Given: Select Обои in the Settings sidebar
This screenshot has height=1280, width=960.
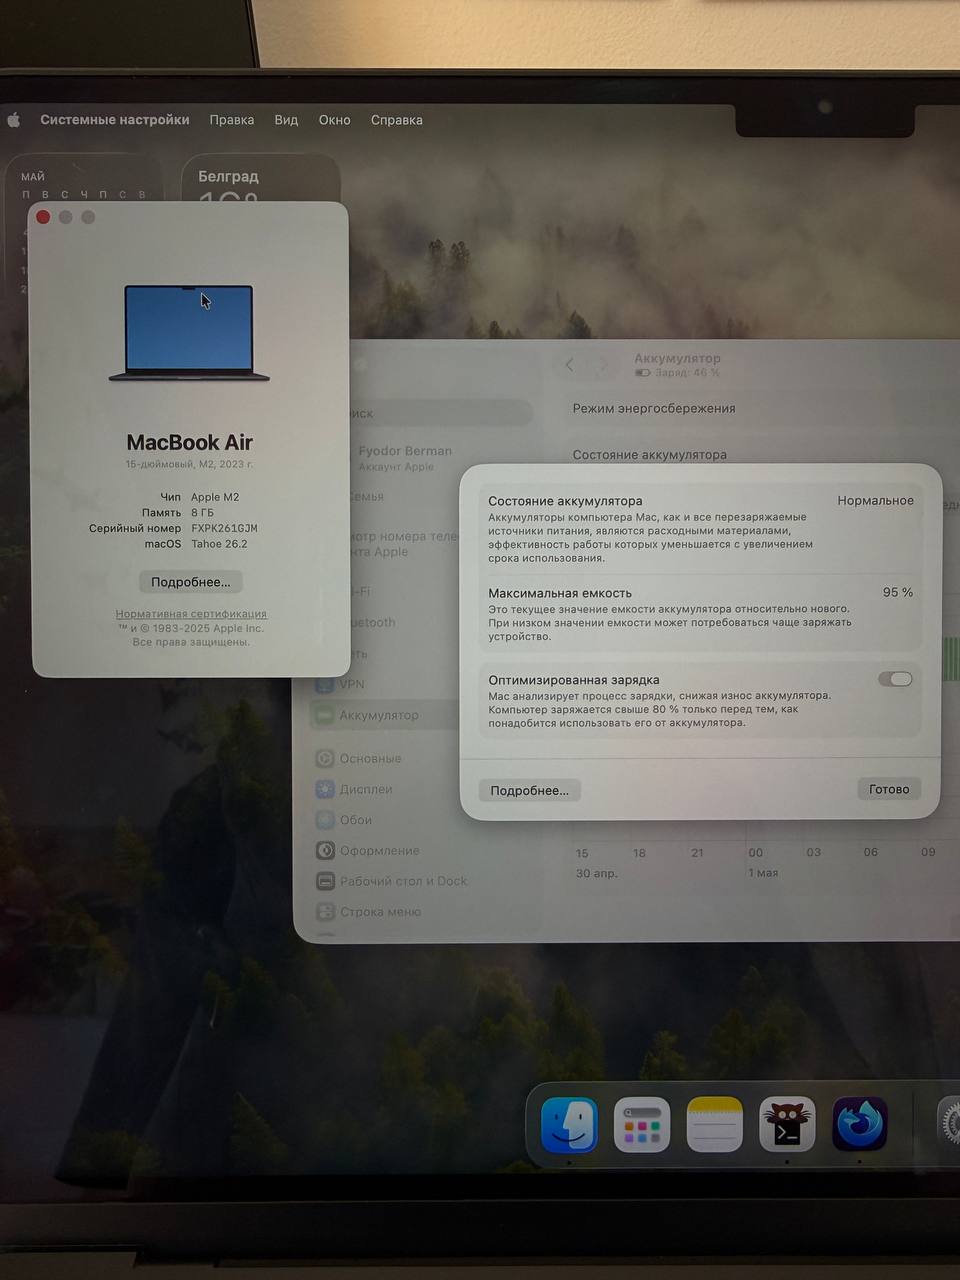Looking at the screenshot, I should point(345,820).
